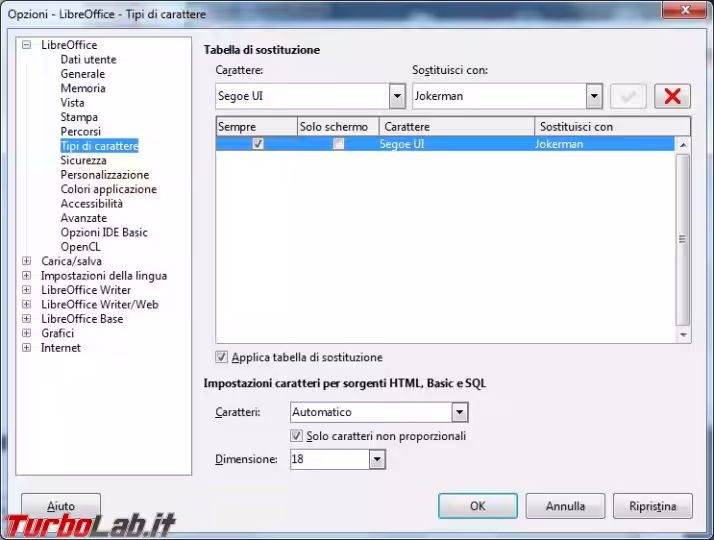This screenshot has width=714, height=540.
Task: Click the red X delete substitution icon
Action: (x=672, y=96)
